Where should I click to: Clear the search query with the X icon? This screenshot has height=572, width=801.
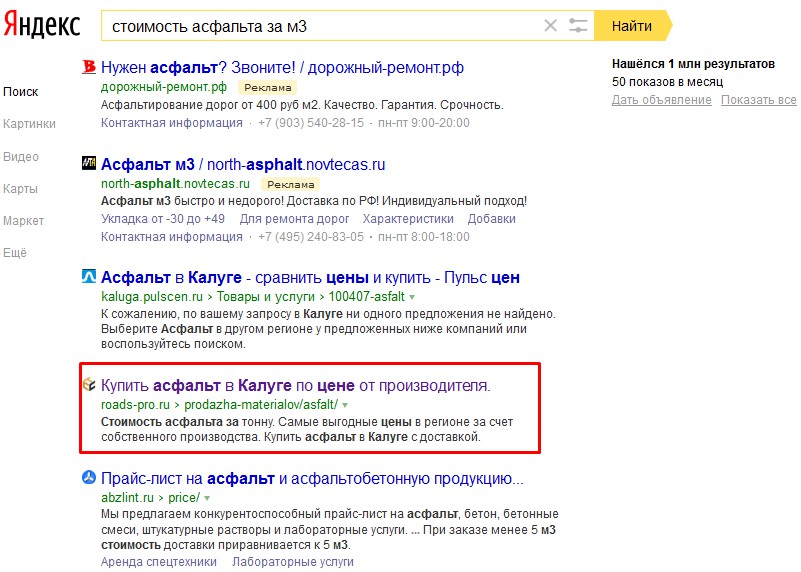tap(550, 26)
